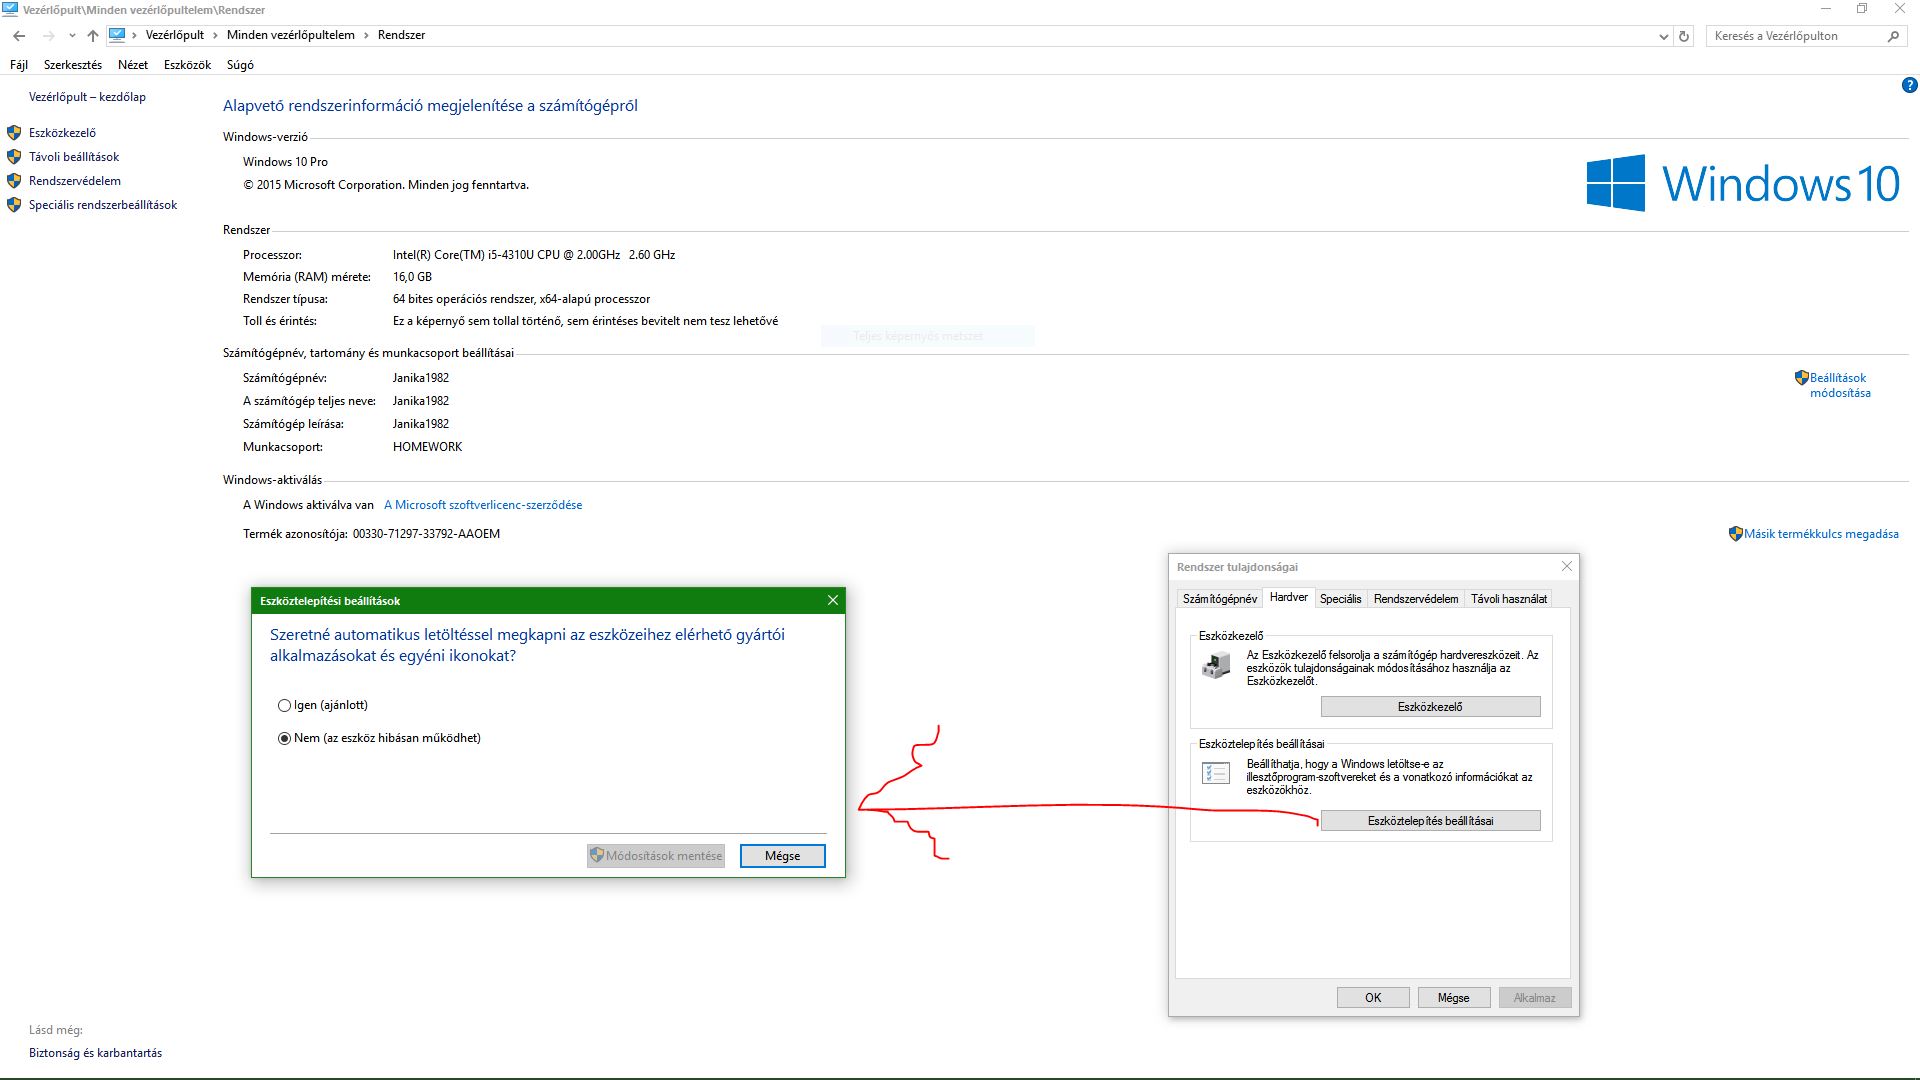Click the 16,0 GB memory value
This screenshot has width=1920, height=1080.
(x=412, y=277)
